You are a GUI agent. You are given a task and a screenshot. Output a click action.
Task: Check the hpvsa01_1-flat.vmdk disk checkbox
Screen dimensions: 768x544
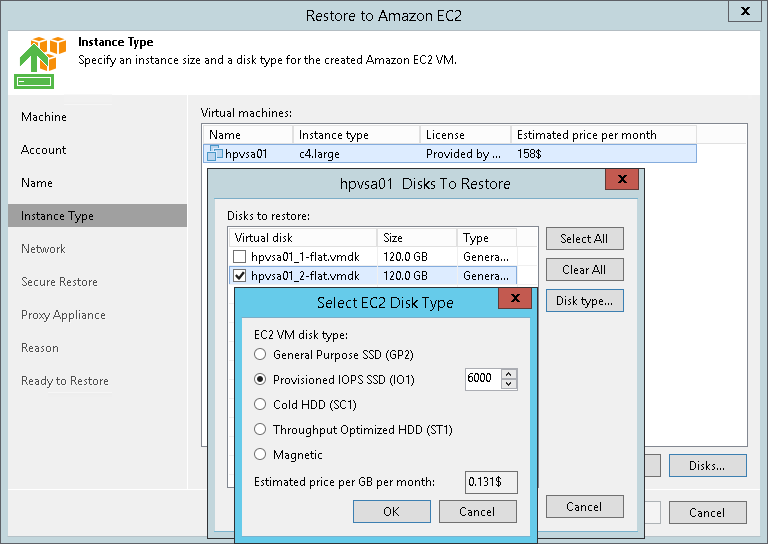pyautogui.click(x=240, y=257)
